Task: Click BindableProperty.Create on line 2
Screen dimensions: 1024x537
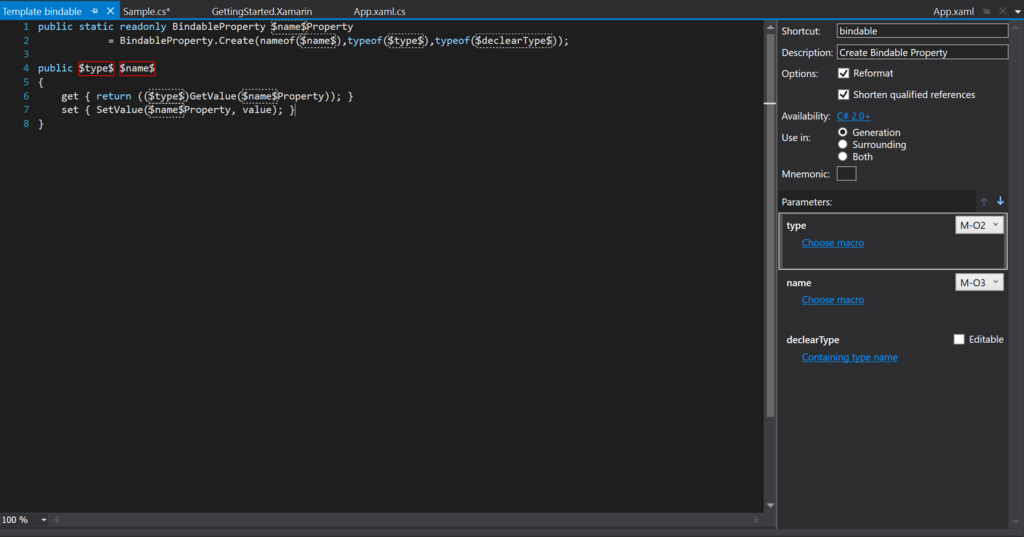Action: pyautogui.click(x=186, y=41)
